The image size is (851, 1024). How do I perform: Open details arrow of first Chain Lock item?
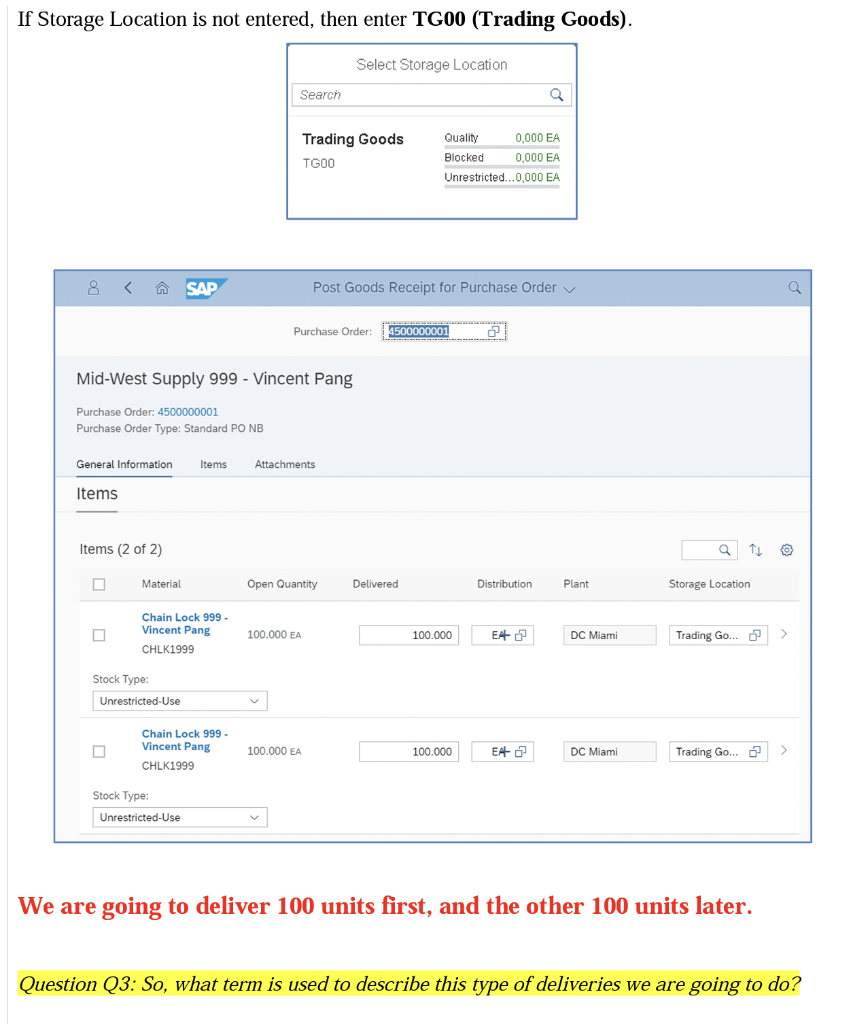pyautogui.click(x=784, y=634)
